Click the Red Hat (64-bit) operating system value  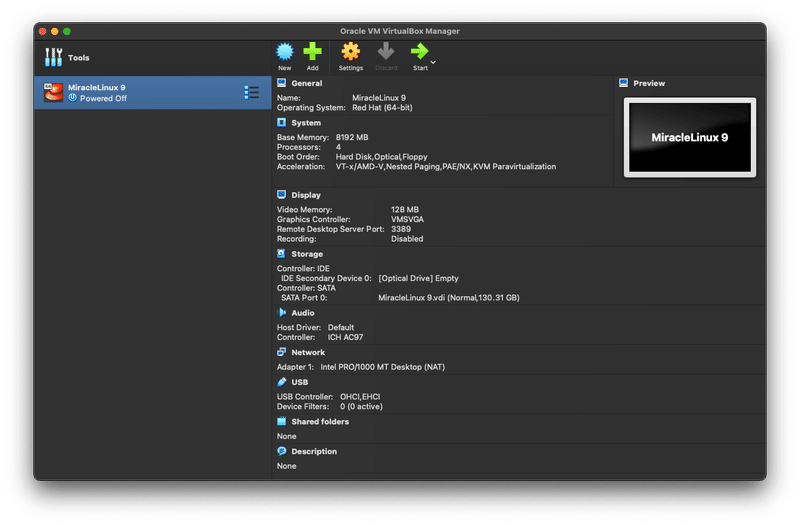[x=382, y=108]
